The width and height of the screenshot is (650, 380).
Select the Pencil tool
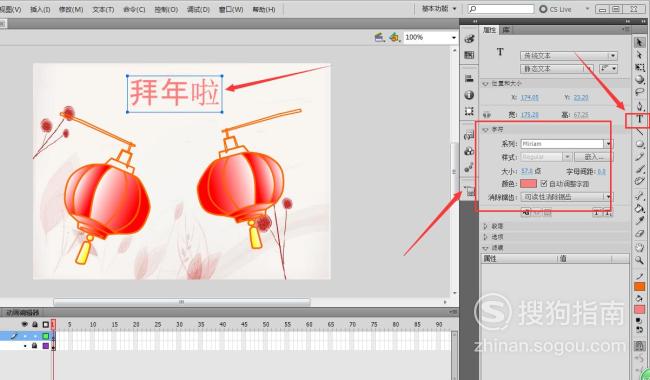639,157
